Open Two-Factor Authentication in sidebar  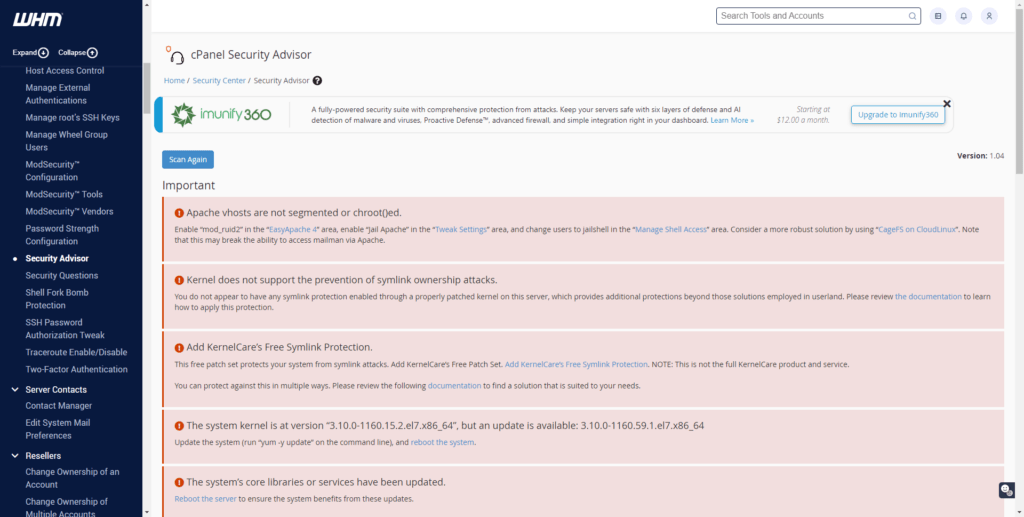(x=76, y=369)
